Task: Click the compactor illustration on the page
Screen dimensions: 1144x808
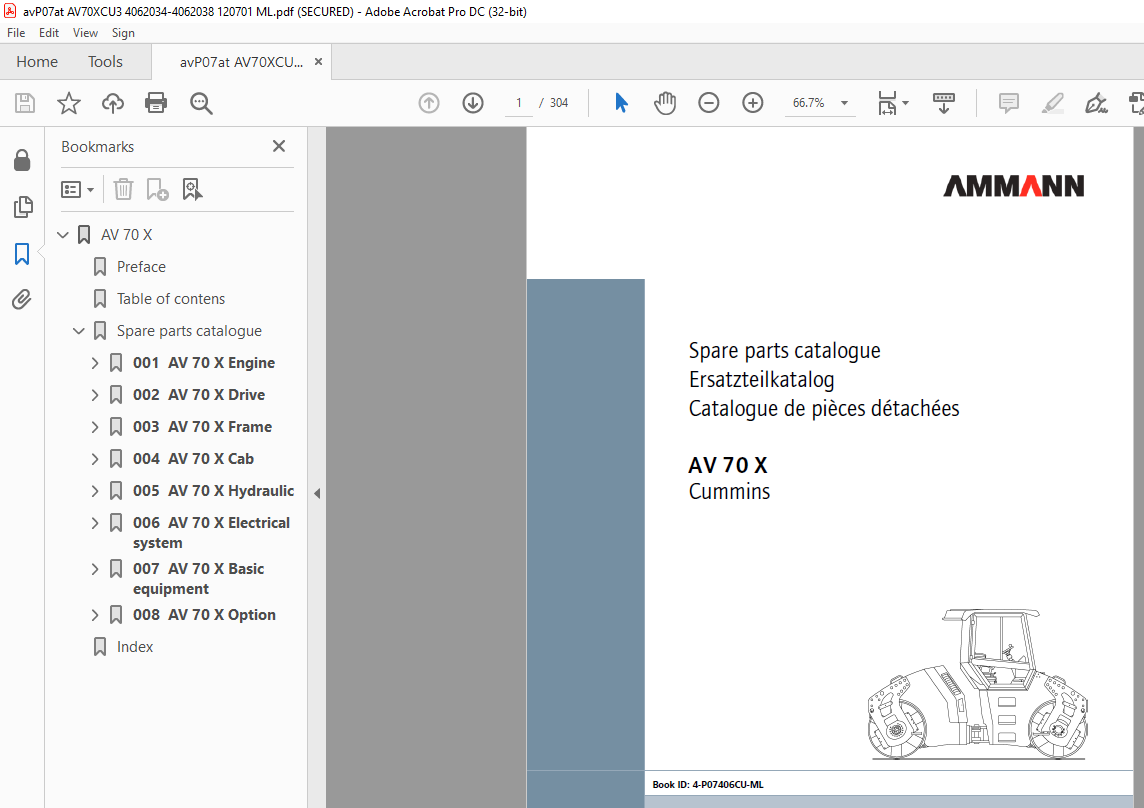Action: pos(978,684)
